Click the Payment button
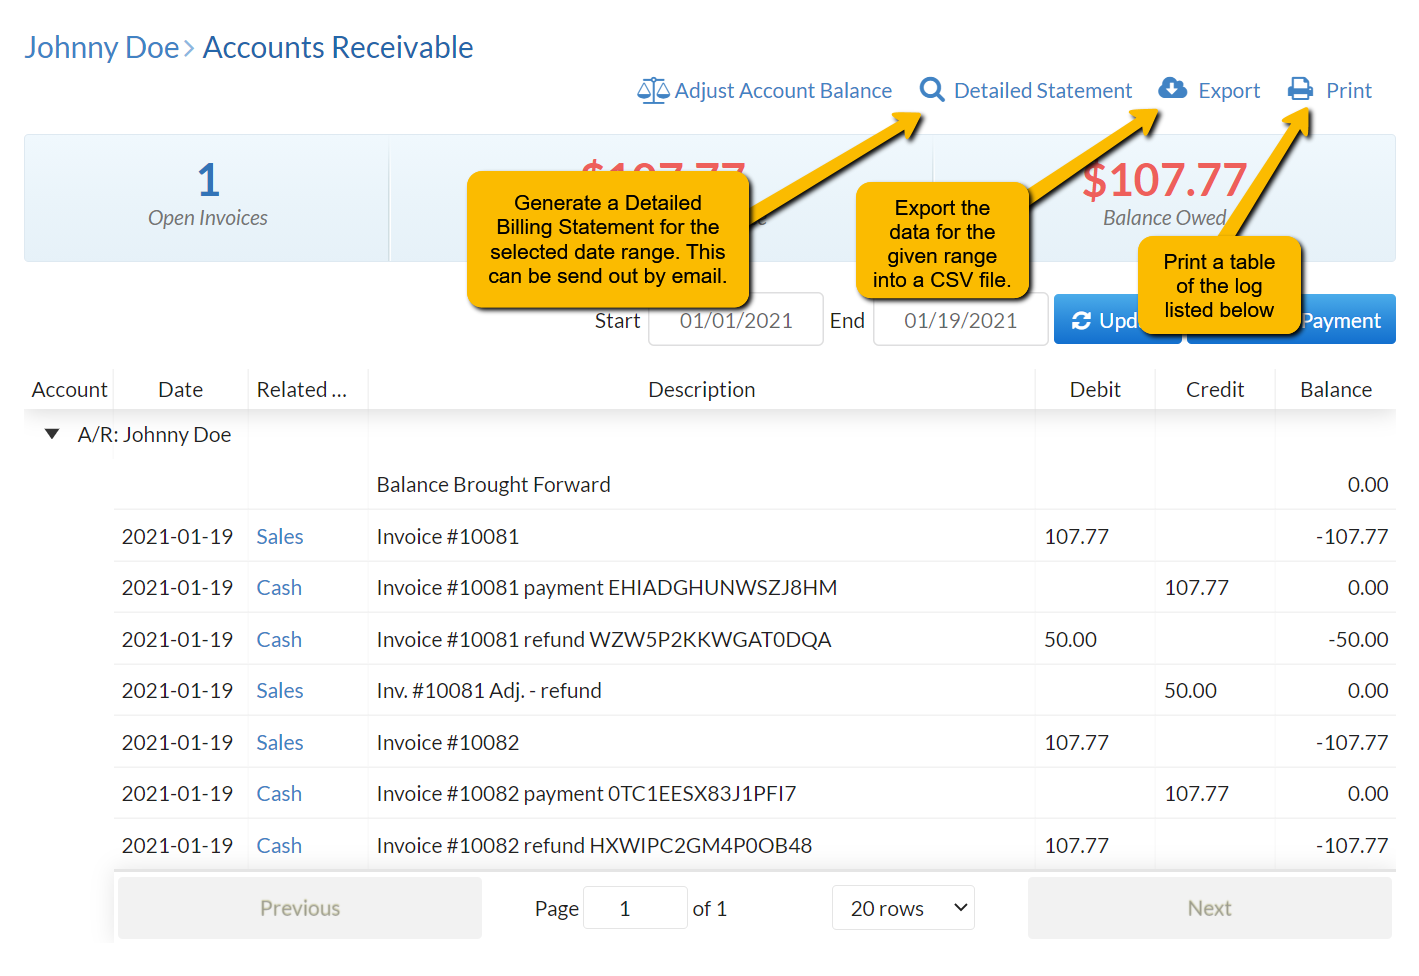Viewport: 1419px width, 976px height. [x=1341, y=320]
